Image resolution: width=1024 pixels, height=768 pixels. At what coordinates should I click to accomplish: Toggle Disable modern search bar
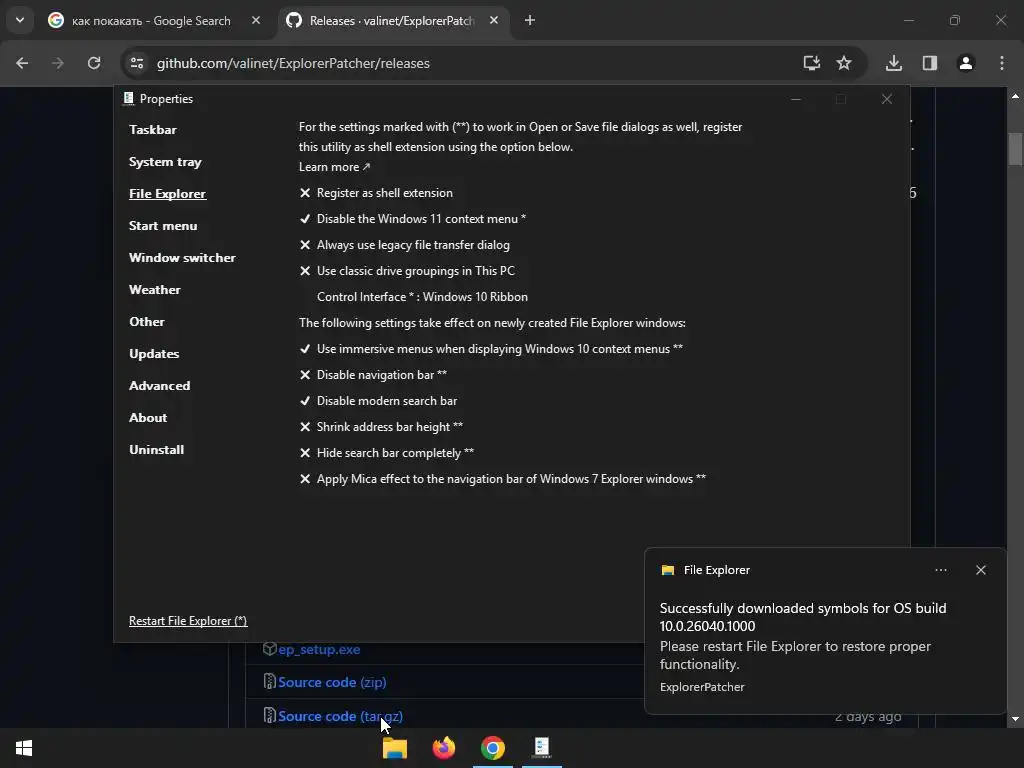tap(379, 400)
